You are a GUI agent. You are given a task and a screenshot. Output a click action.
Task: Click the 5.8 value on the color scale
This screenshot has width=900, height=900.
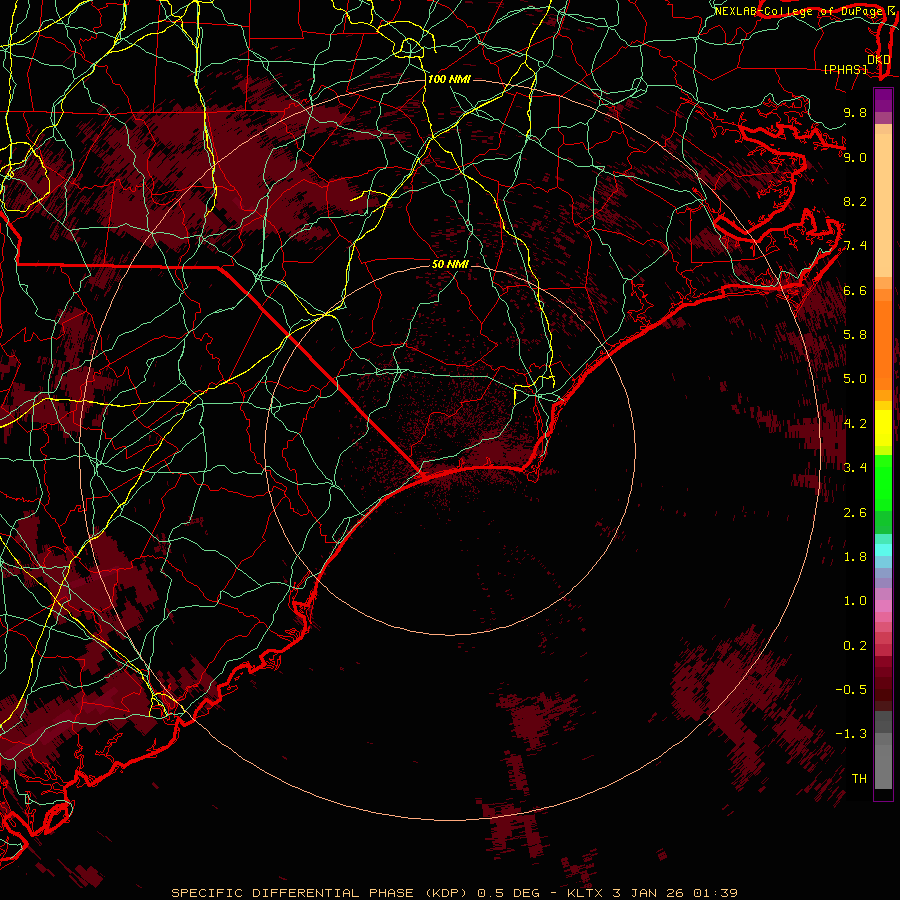coord(855,335)
